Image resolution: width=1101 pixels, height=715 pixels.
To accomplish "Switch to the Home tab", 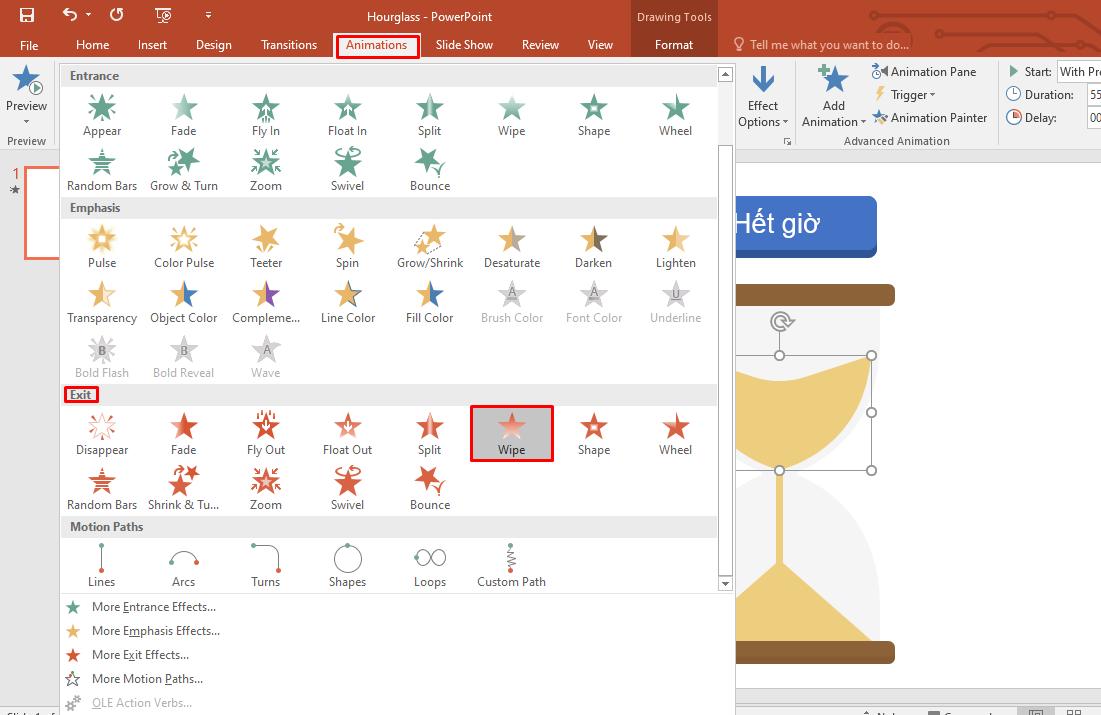I will click(93, 45).
